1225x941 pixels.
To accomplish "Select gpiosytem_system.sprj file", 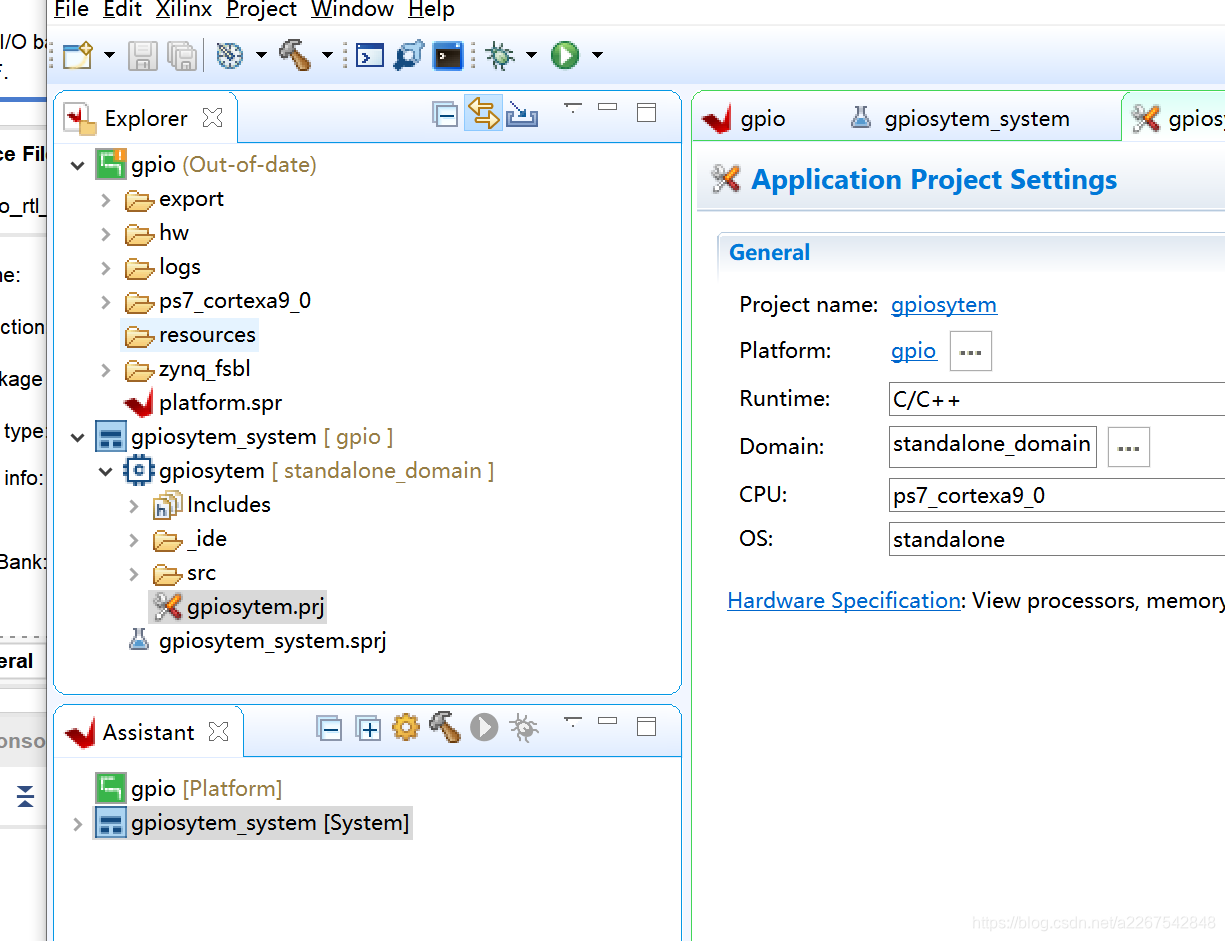I will pos(257,640).
